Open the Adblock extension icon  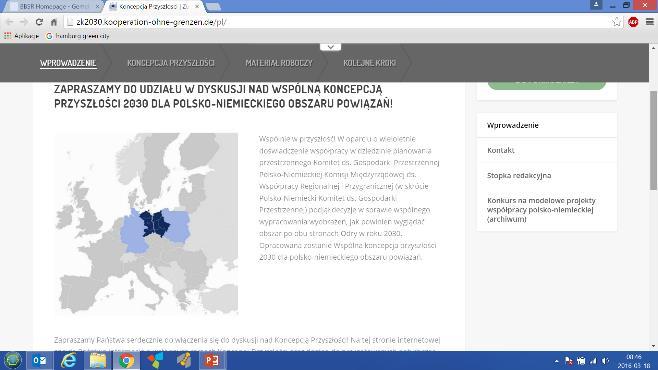pos(633,22)
